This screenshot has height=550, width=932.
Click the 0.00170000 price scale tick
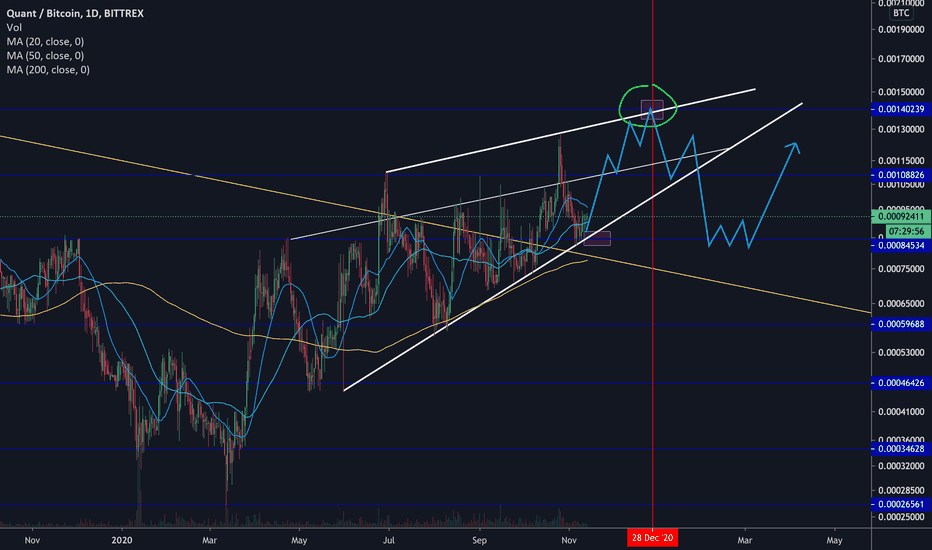[x=901, y=59]
